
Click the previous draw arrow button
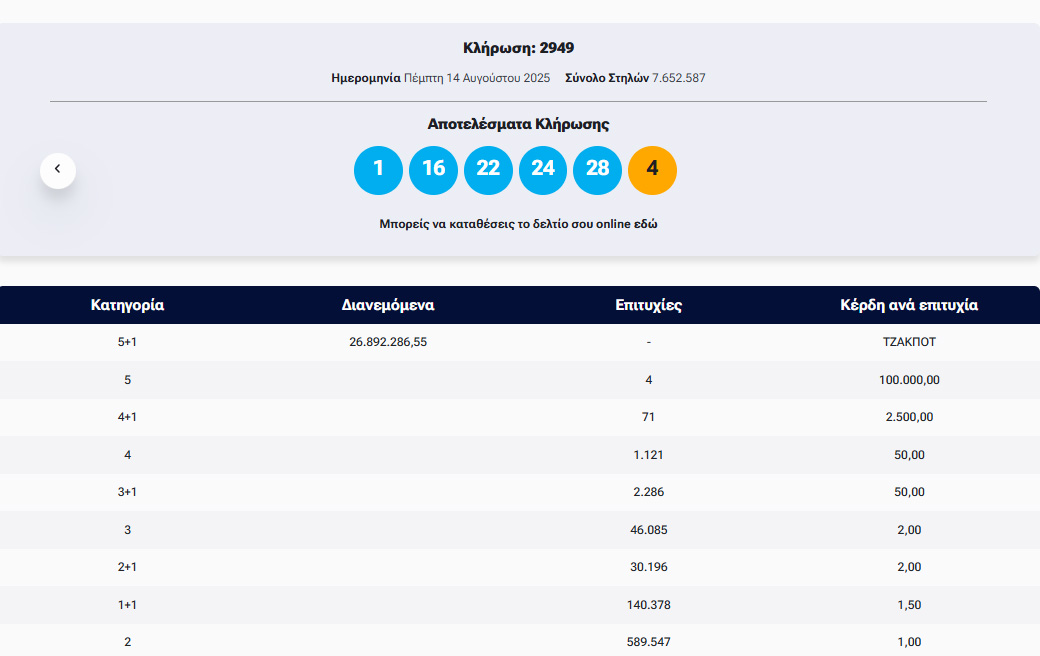[58, 170]
